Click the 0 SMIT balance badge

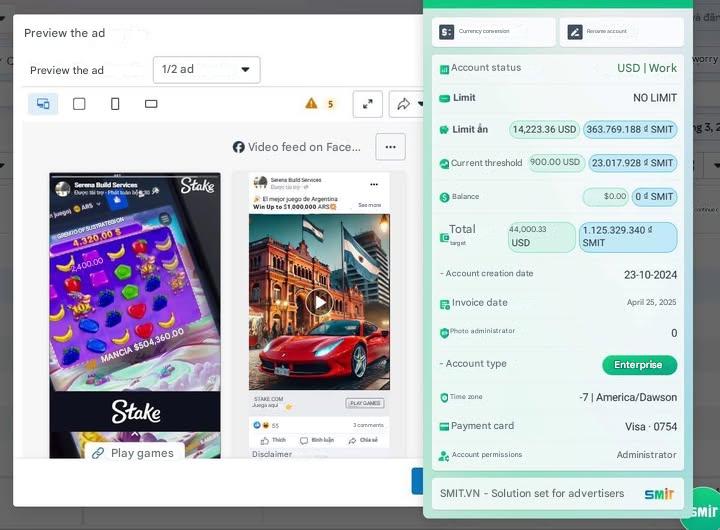(x=654, y=197)
